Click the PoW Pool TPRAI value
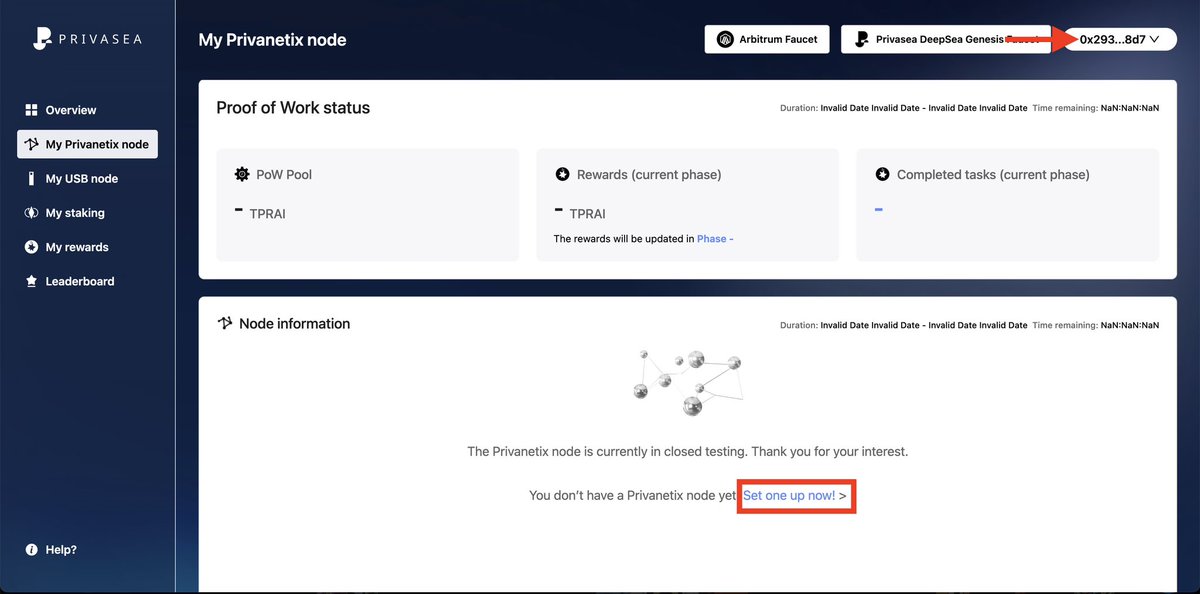This screenshot has width=1200, height=594. click(260, 213)
